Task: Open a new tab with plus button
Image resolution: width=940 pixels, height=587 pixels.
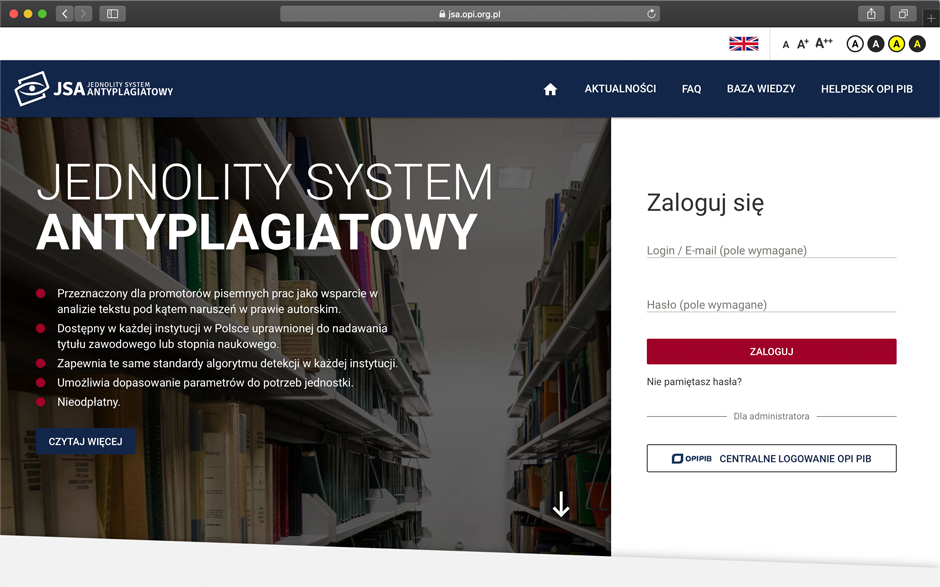Action: pyautogui.click(x=931, y=18)
